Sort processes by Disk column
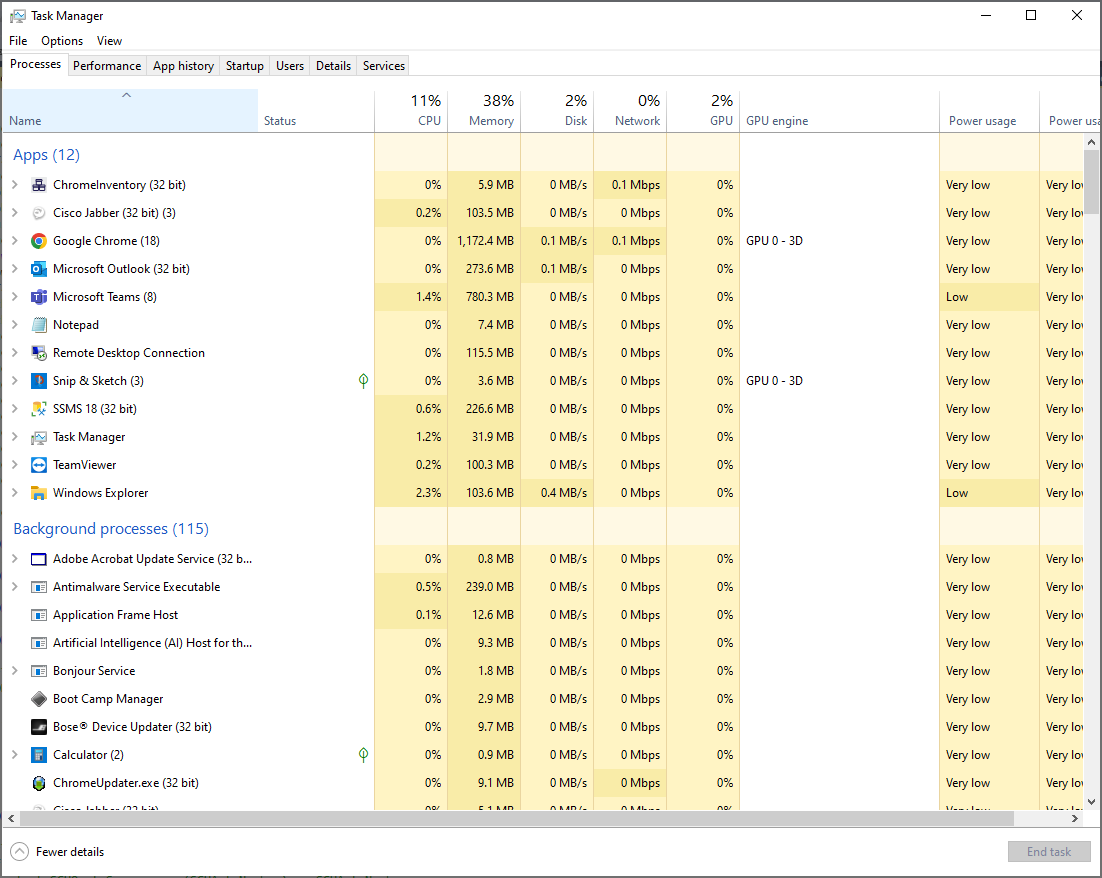 557,111
